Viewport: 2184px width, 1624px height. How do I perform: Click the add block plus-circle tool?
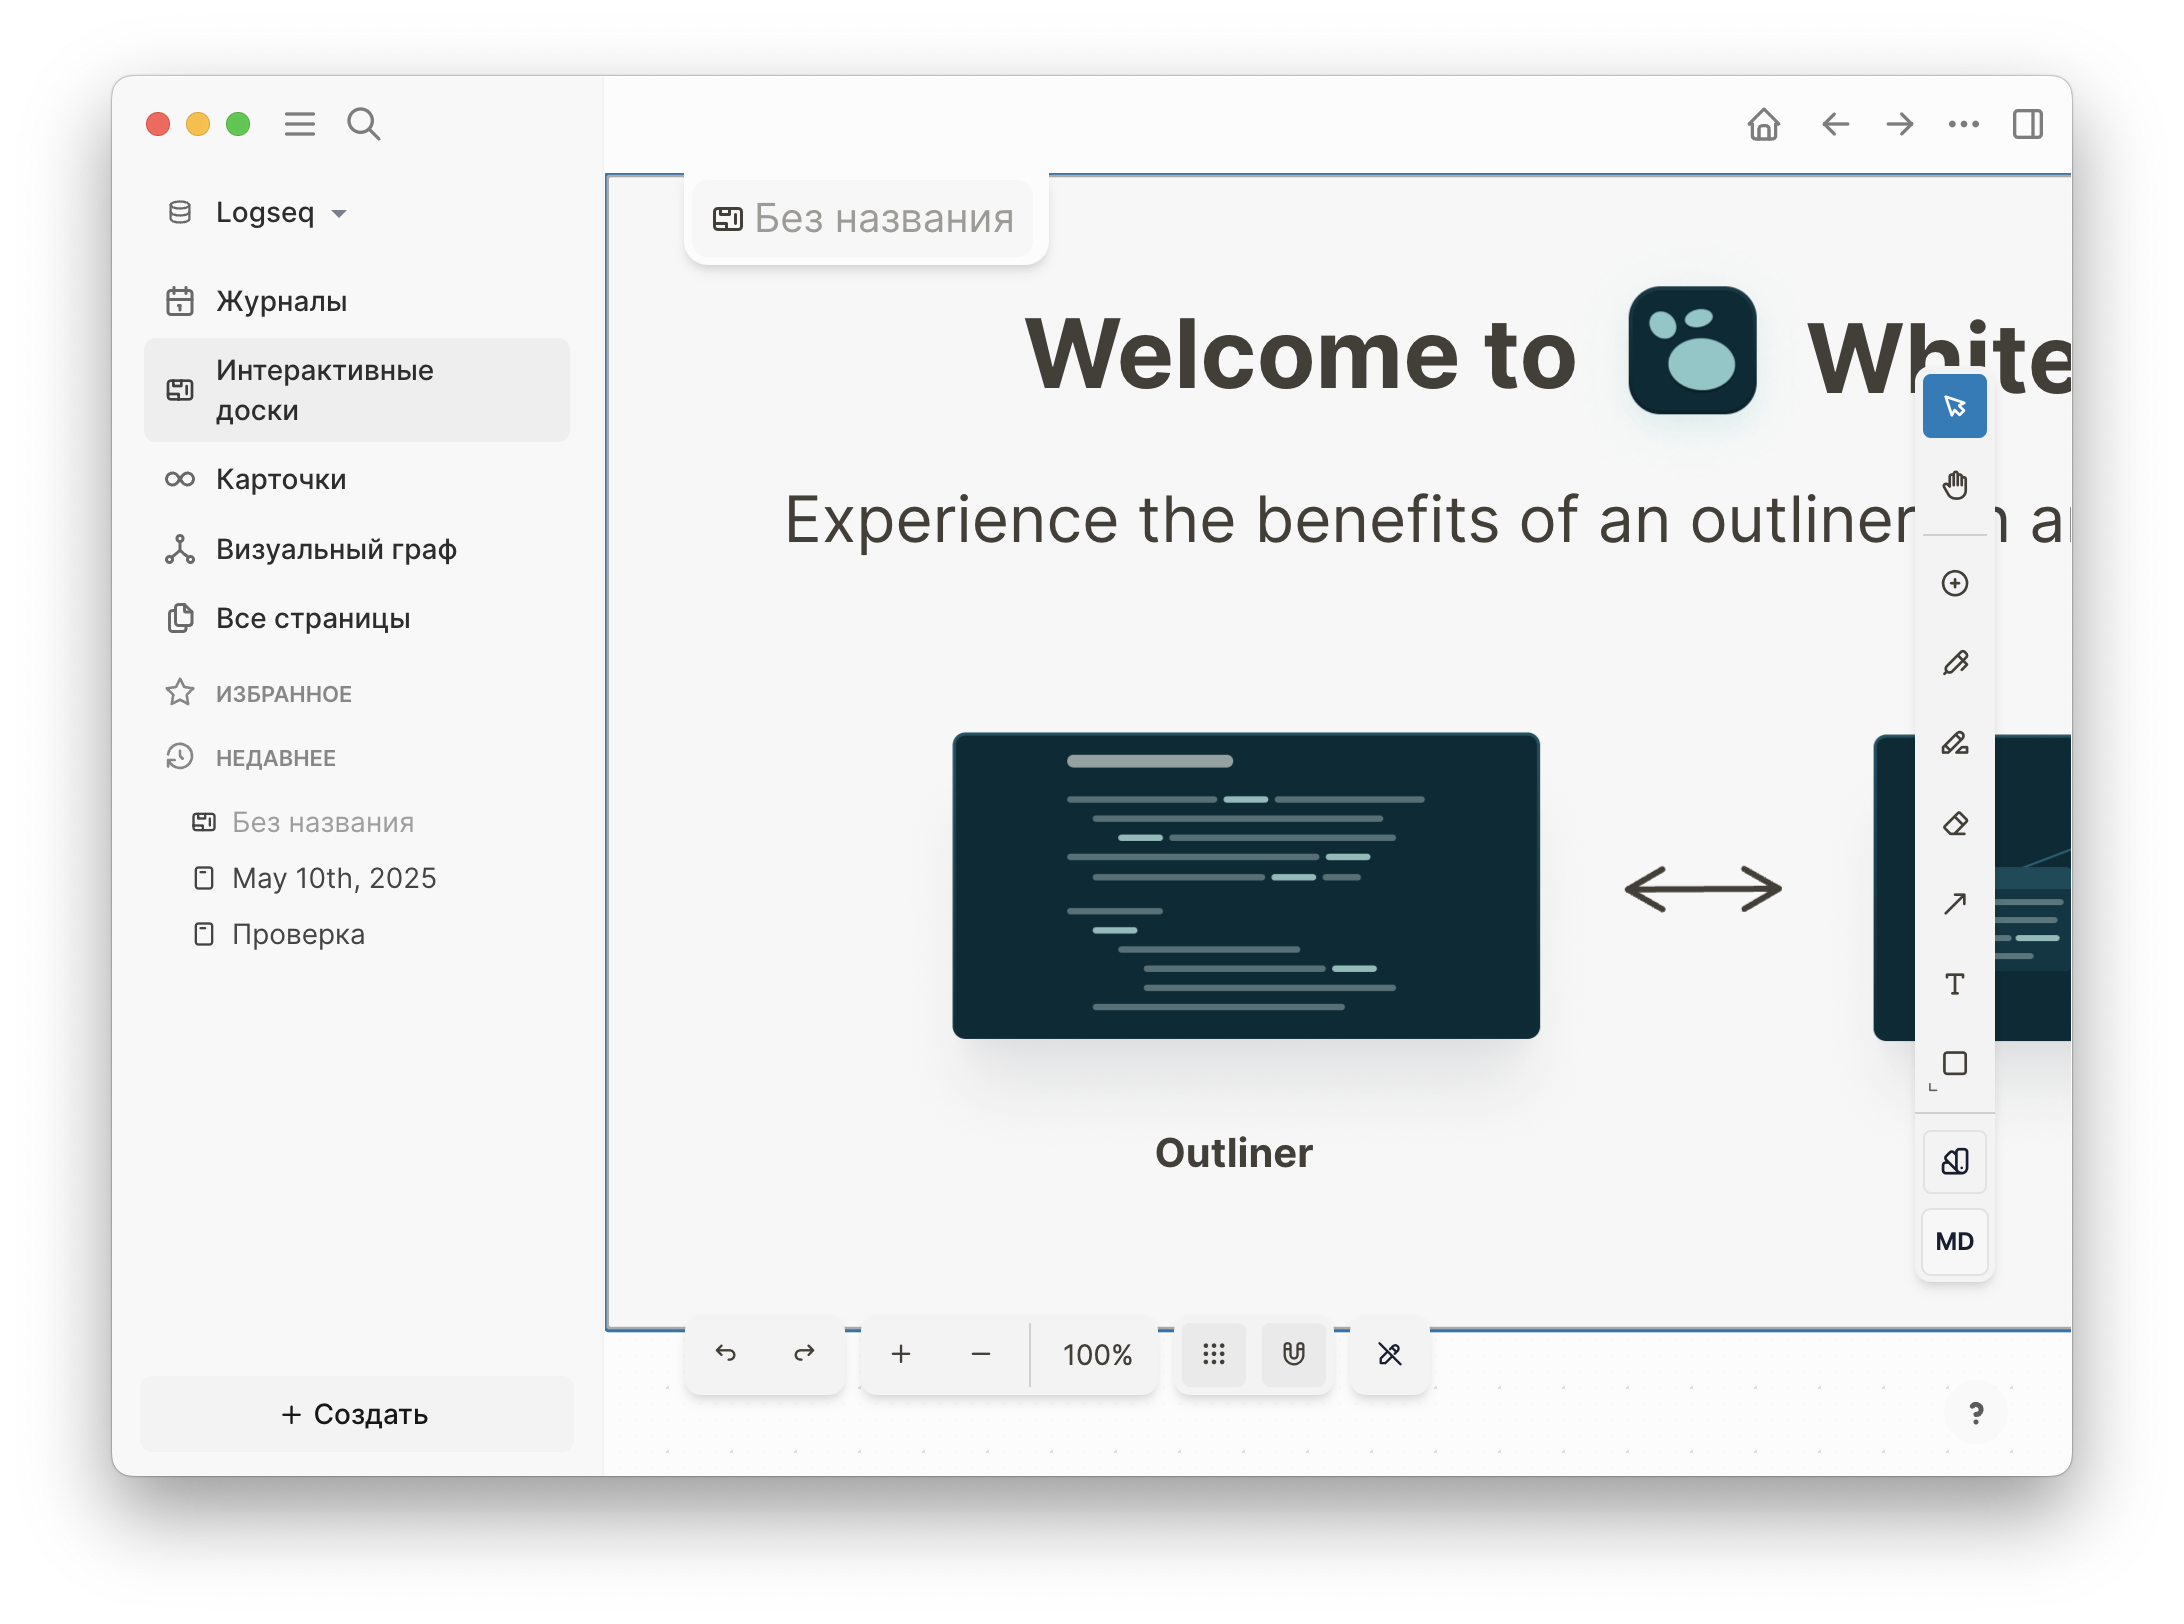click(x=1955, y=583)
